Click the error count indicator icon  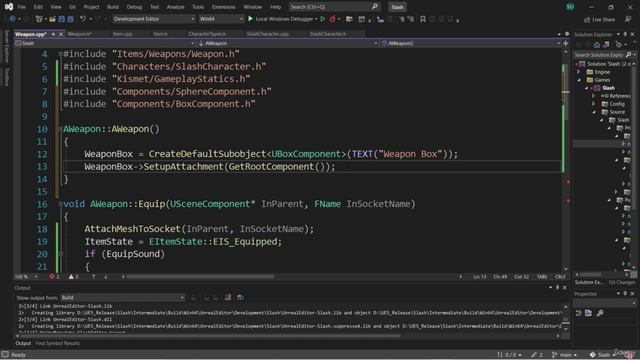52,277
